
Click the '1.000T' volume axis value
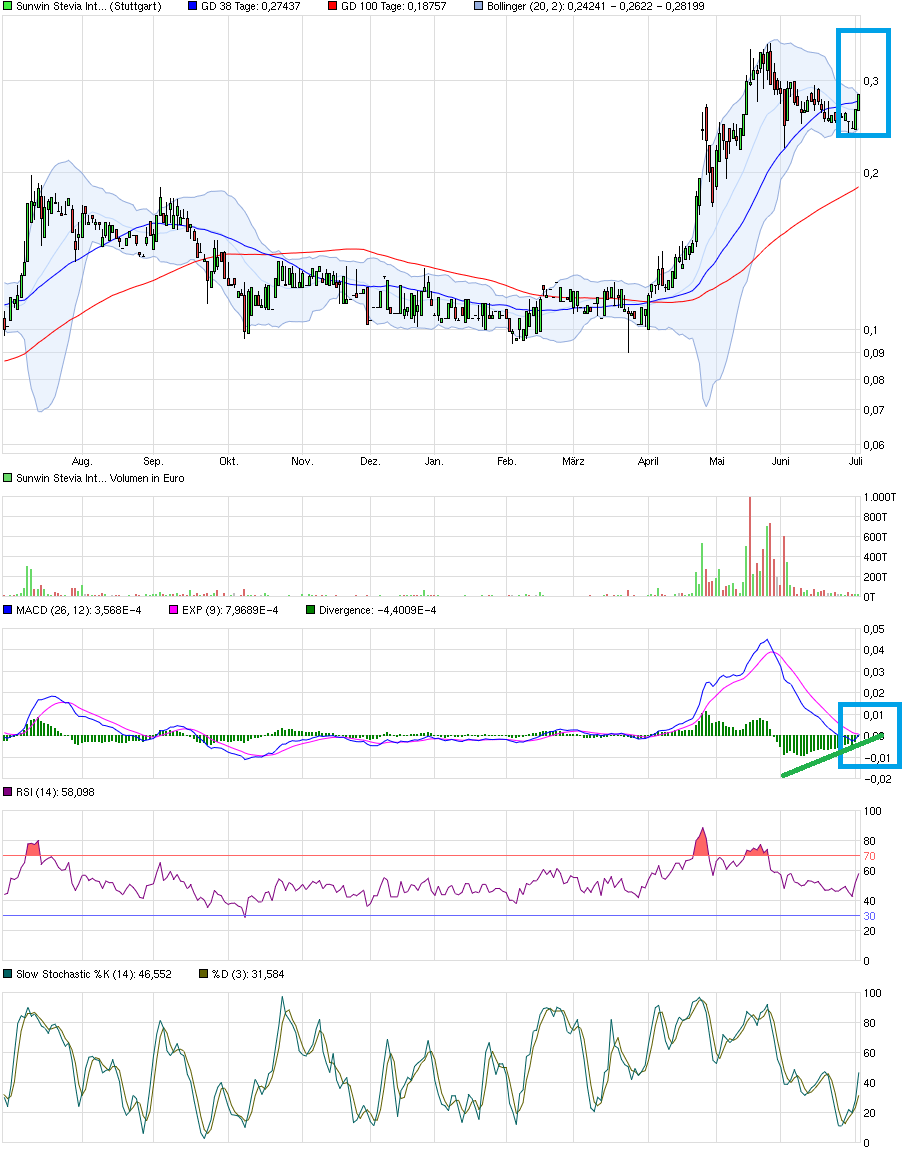(x=880, y=497)
